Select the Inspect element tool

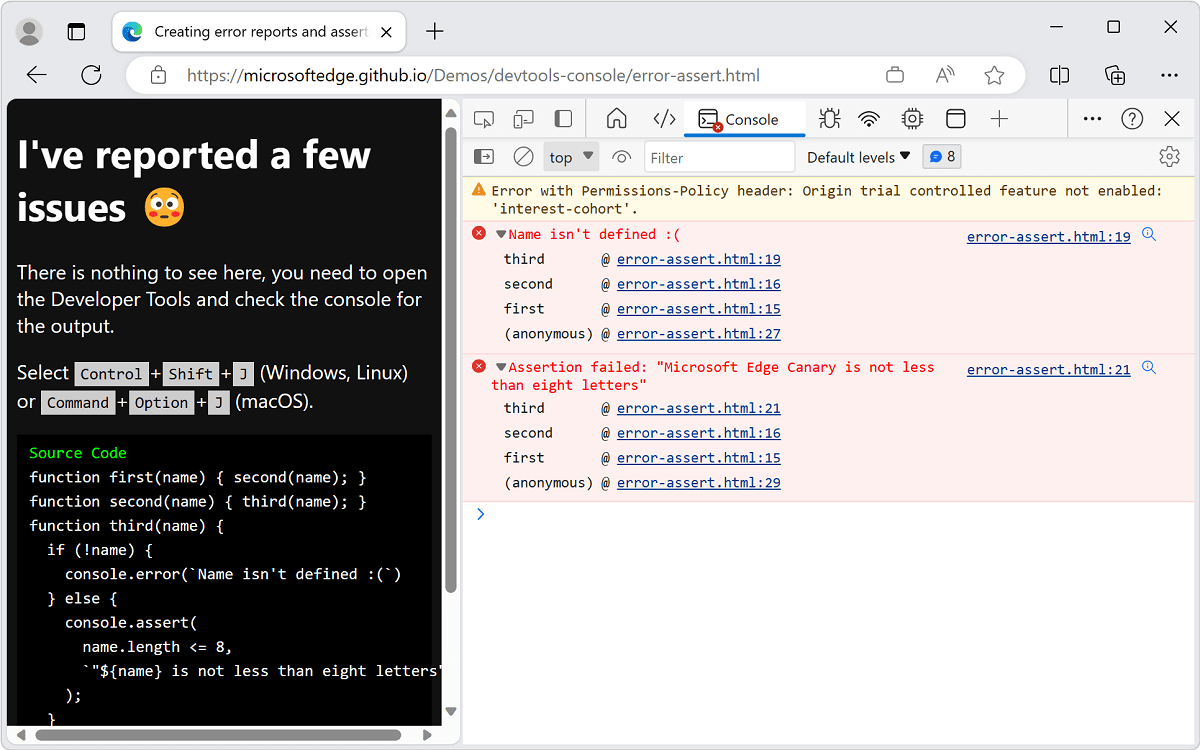(484, 118)
